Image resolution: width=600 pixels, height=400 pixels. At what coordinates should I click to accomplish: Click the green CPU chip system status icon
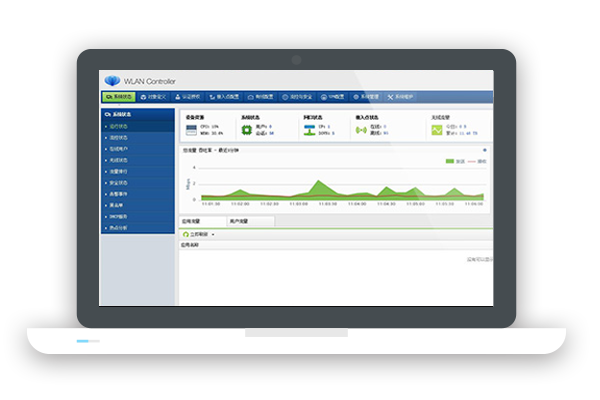[x=247, y=129]
